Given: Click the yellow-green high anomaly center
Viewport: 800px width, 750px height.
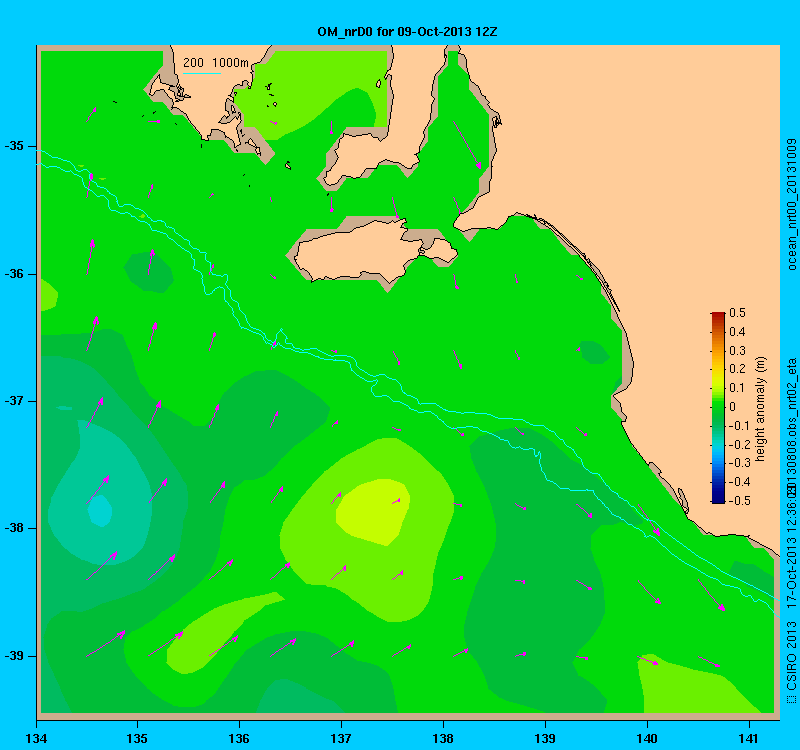Looking at the screenshot, I should pyautogui.click(x=372, y=511).
